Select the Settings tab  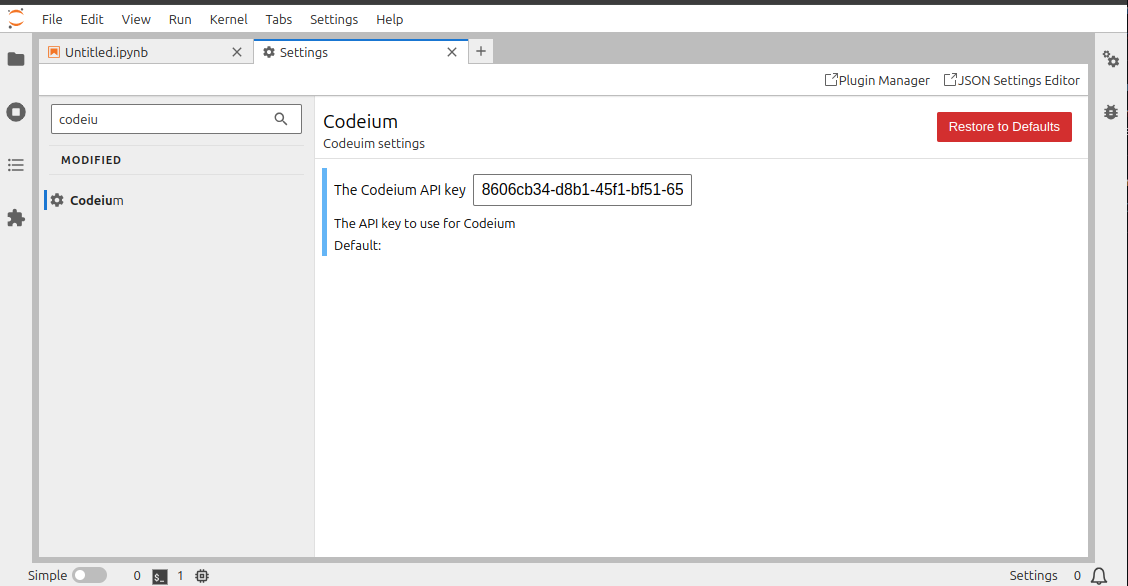361,52
